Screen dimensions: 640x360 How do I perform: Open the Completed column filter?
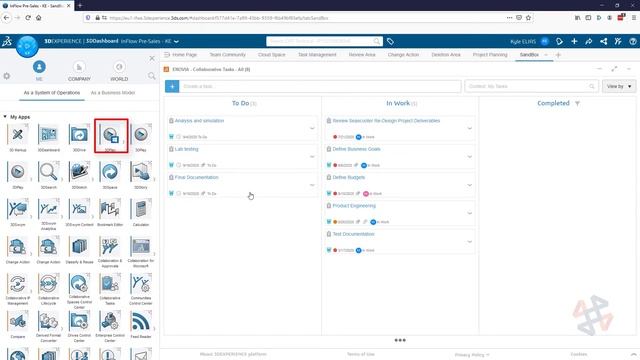tap(577, 103)
